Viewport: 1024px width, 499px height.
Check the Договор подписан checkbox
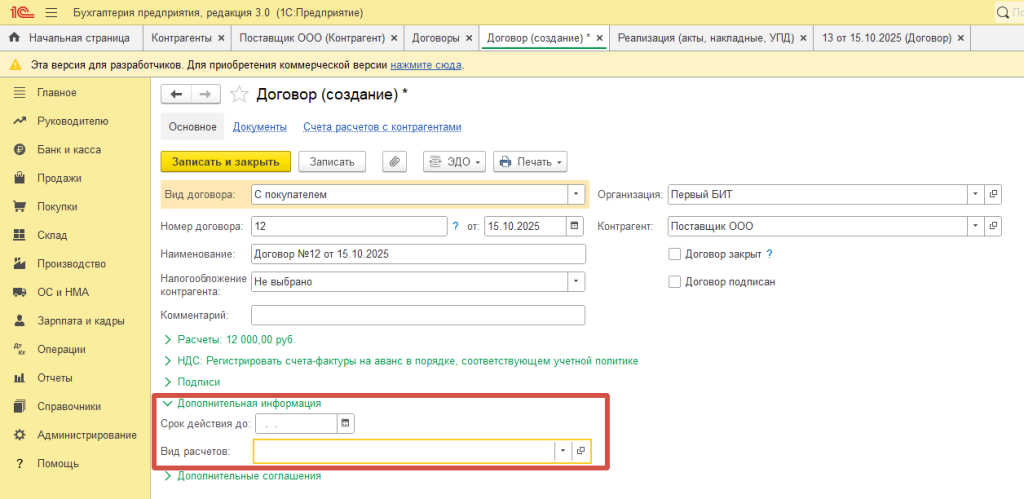click(675, 282)
